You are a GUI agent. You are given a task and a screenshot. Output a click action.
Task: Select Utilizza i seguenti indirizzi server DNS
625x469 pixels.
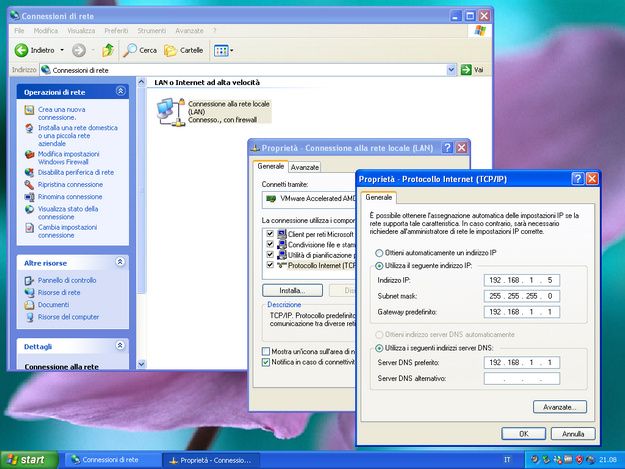[x=379, y=348]
